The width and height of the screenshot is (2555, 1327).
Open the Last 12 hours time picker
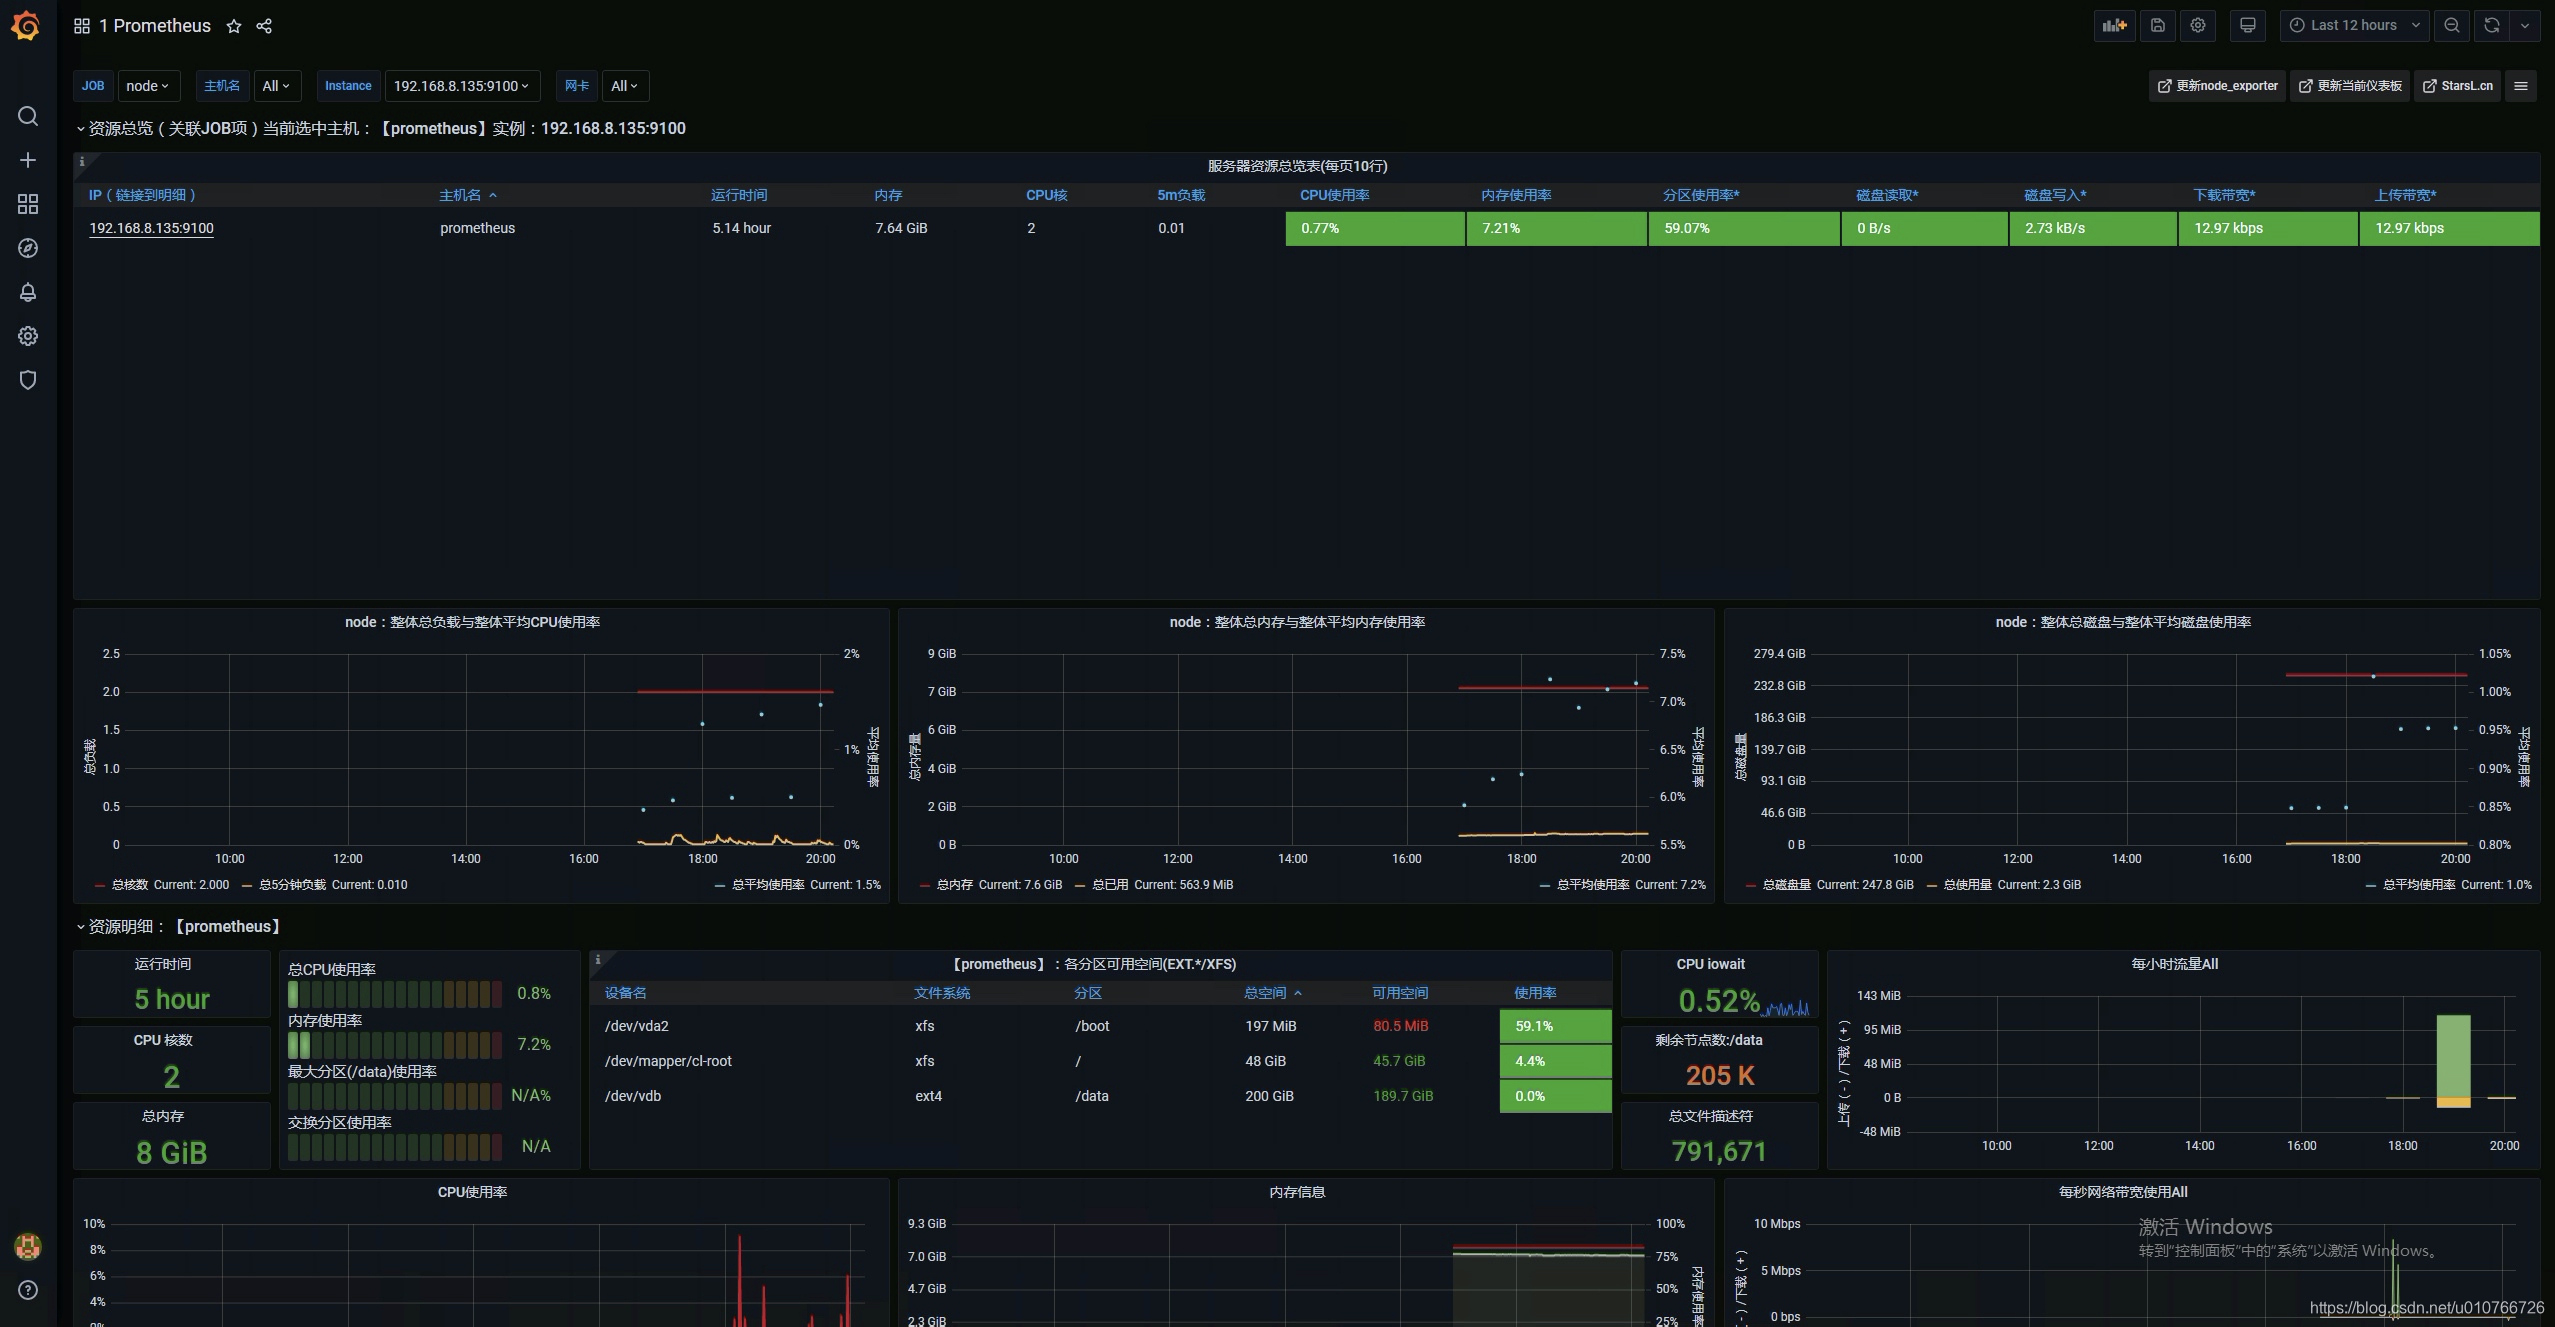coord(2354,26)
